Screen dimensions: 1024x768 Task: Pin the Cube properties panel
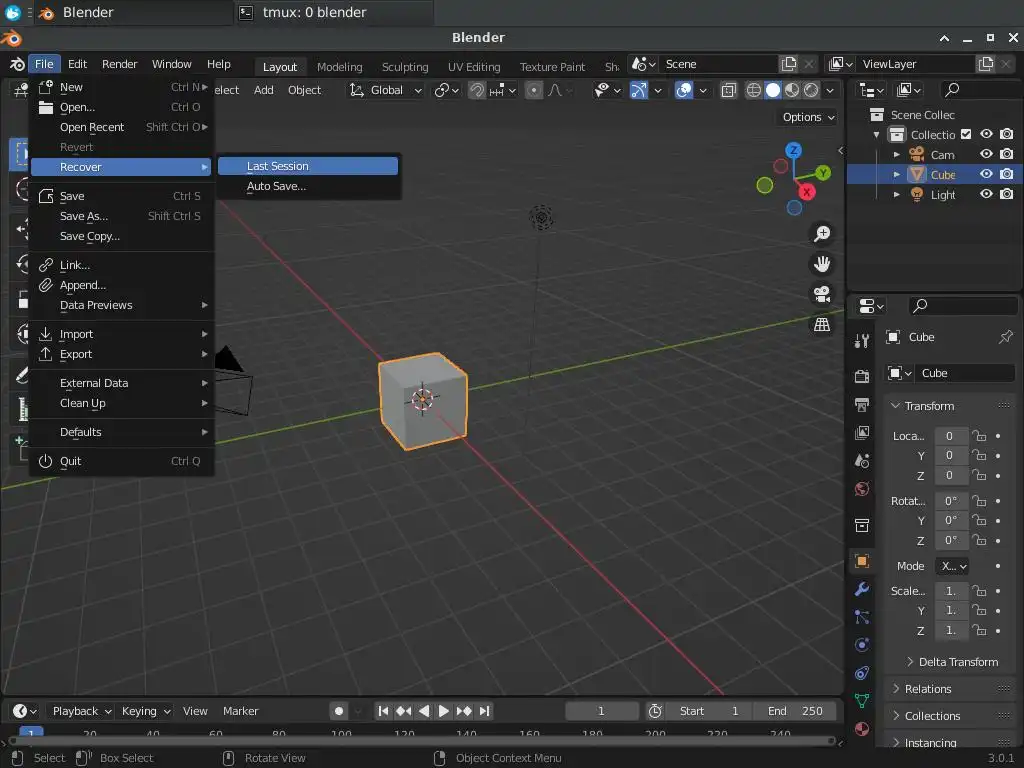pyautogui.click(x=1005, y=337)
